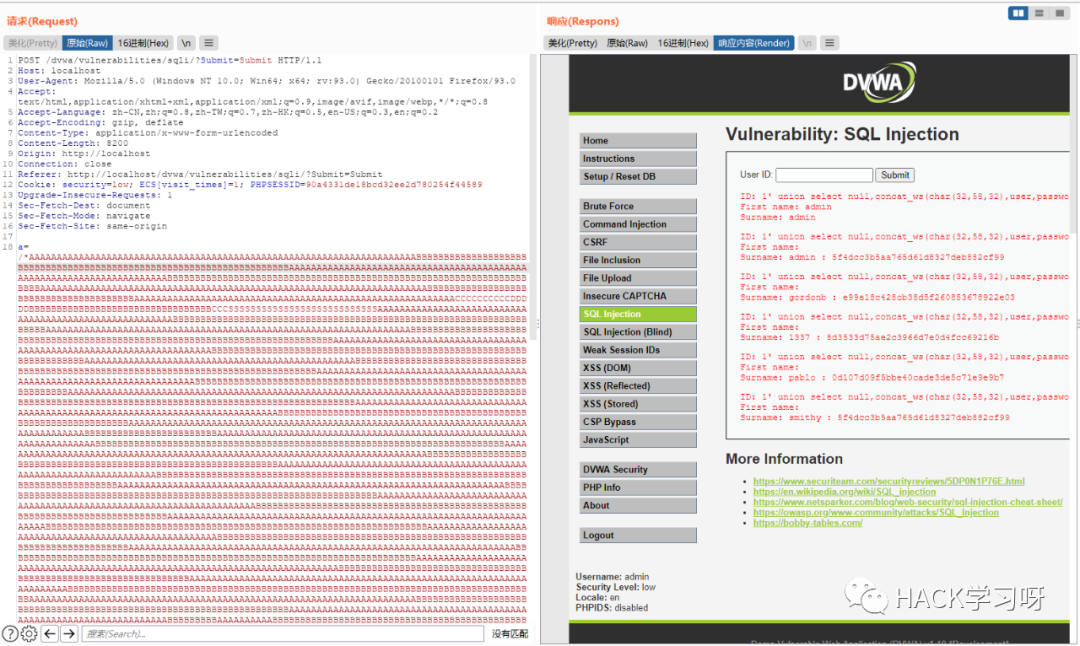Open CSP Bypass menu item

[638, 421]
